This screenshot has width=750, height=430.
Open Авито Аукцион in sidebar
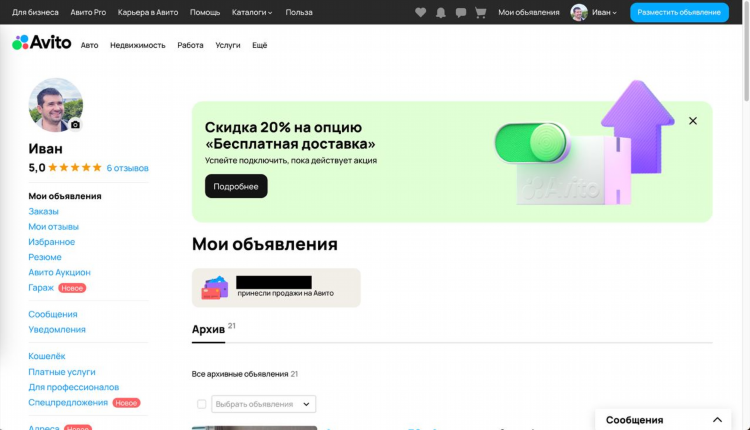pyautogui.click(x=59, y=272)
